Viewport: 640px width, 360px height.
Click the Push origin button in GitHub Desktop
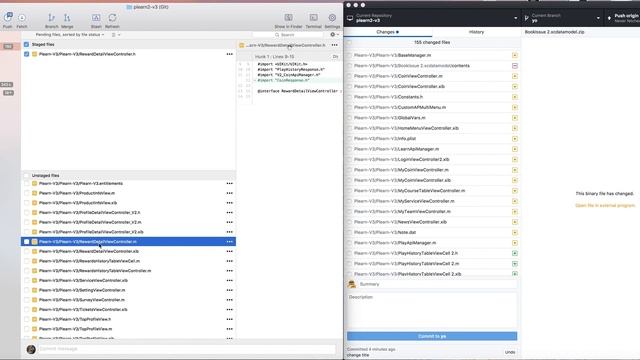pyautogui.click(x=623, y=18)
